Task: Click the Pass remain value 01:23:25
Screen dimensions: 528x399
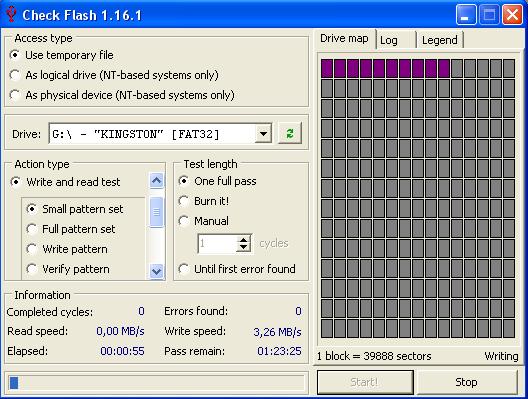Action: [279, 351]
